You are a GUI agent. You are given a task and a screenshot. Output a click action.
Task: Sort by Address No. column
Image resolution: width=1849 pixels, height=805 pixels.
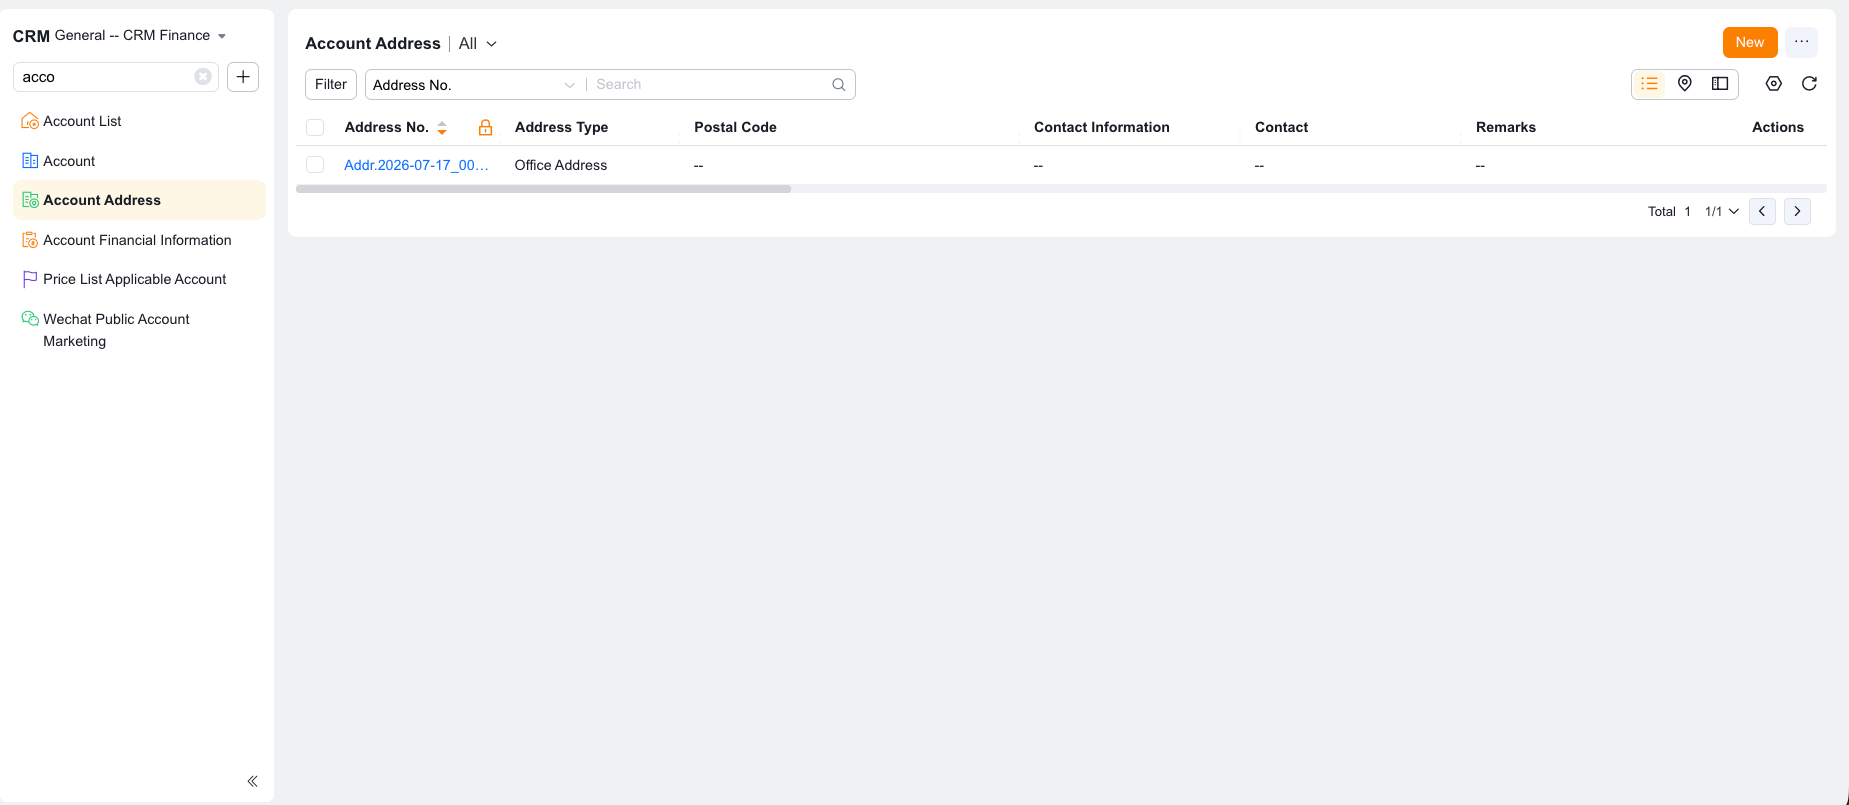click(442, 128)
